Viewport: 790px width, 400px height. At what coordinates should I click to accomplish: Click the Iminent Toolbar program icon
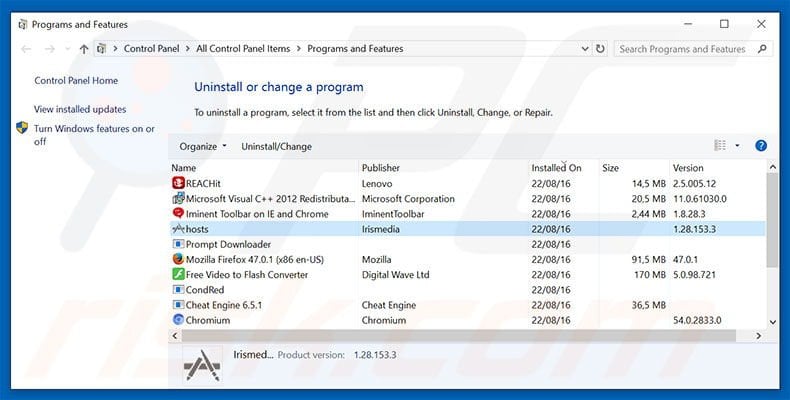[x=178, y=213]
